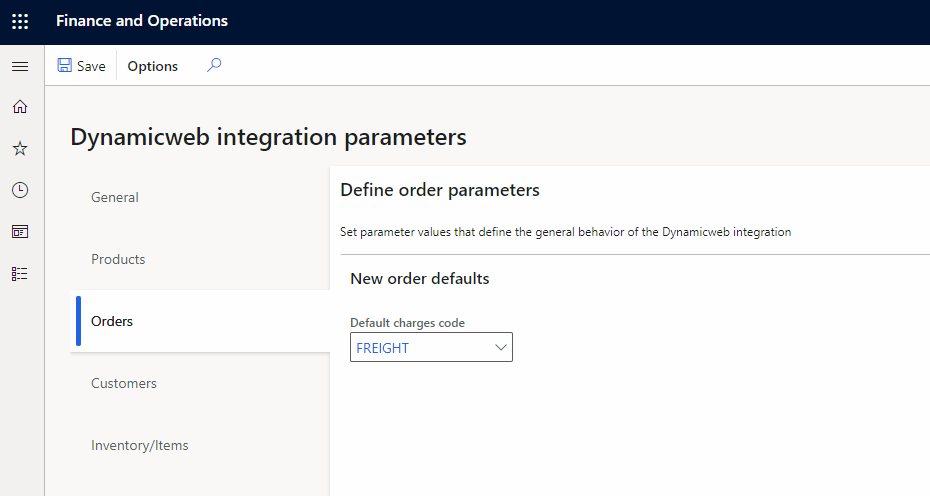Open the Options menu

click(x=153, y=66)
